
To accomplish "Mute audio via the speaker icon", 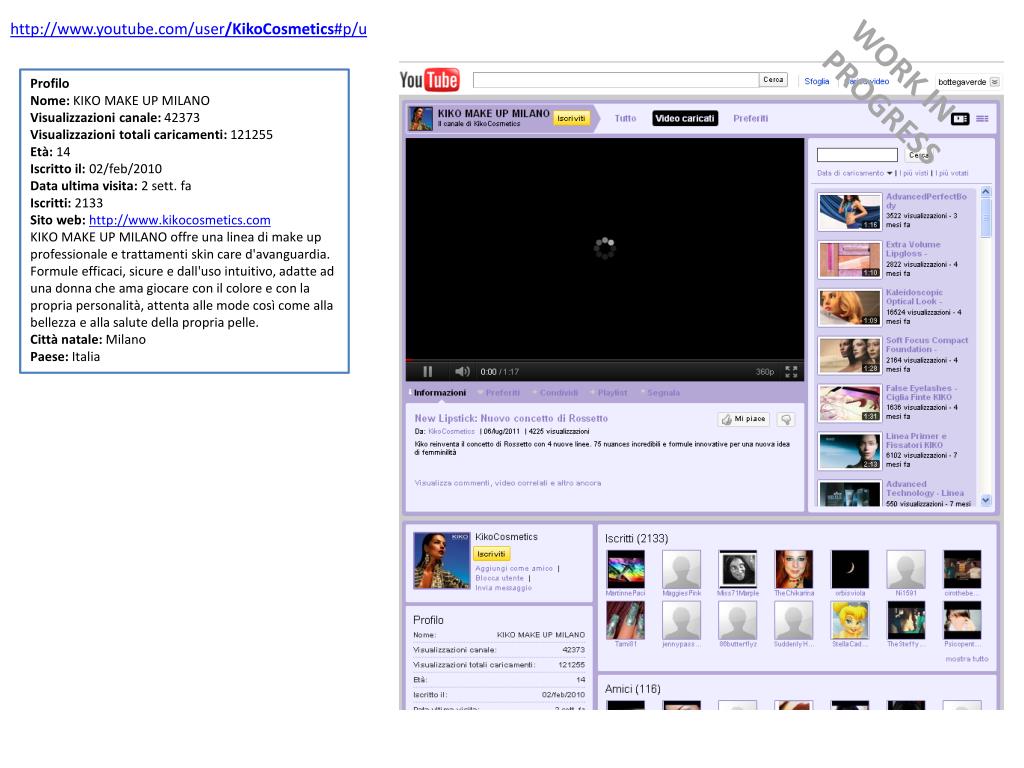I will (x=462, y=372).
